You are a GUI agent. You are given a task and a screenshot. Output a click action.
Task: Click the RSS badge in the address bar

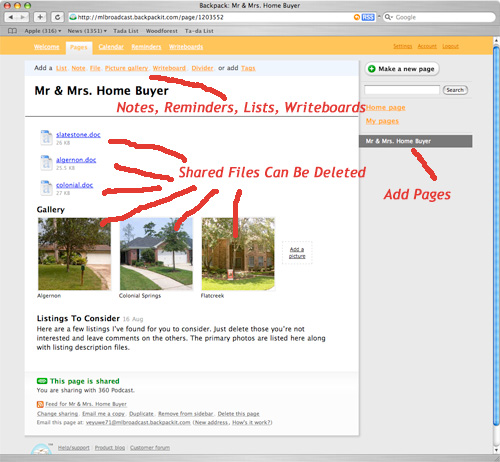pos(368,17)
